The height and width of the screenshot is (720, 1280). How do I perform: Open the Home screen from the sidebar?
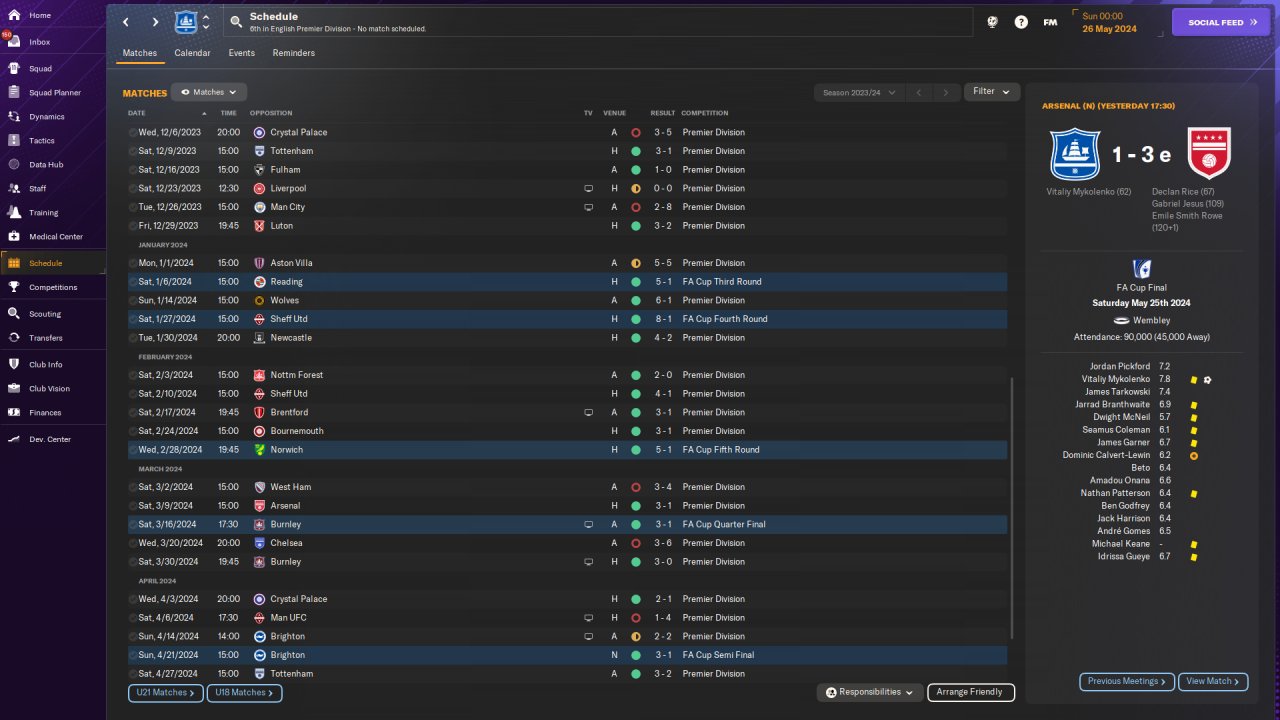pyautogui.click(x=40, y=16)
